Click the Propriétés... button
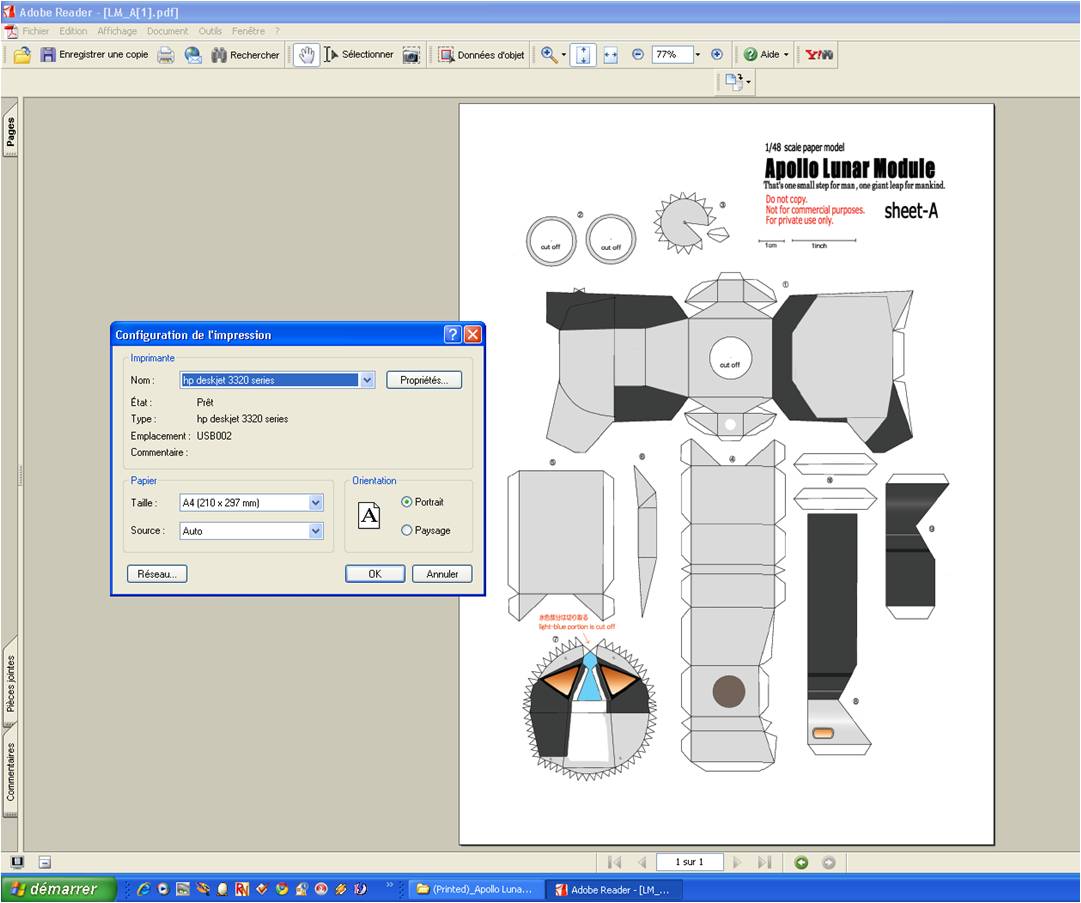 (x=424, y=380)
